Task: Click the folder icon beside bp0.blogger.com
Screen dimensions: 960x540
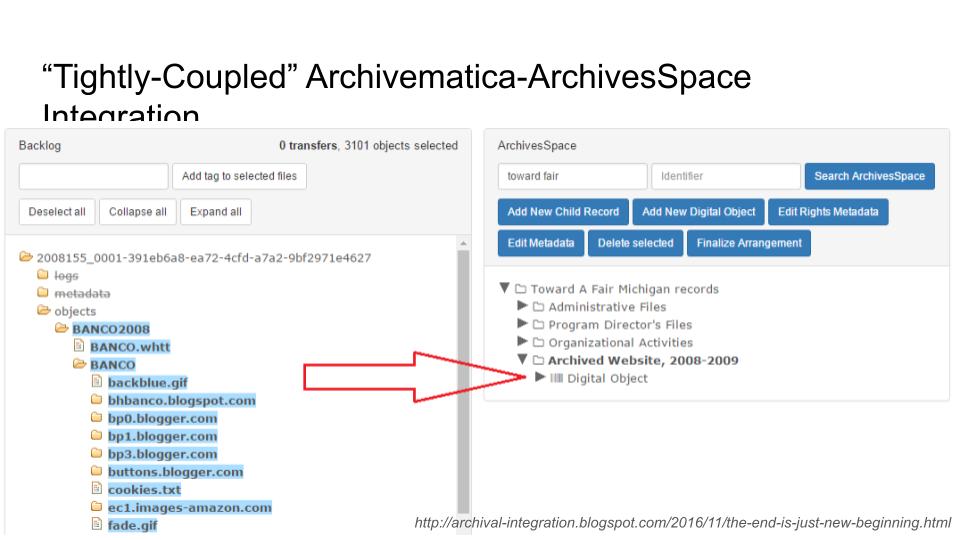Action: click(x=96, y=417)
